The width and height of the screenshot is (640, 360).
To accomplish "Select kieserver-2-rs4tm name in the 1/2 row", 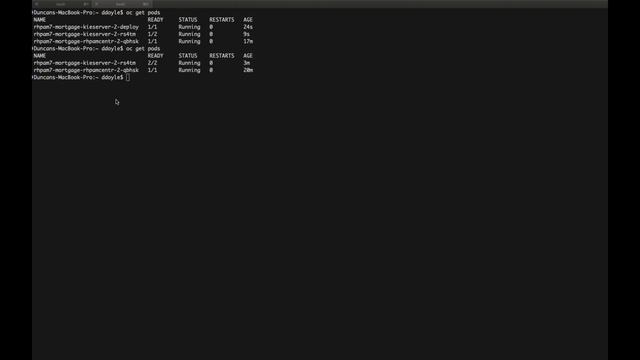I will click(x=84, y=34).
